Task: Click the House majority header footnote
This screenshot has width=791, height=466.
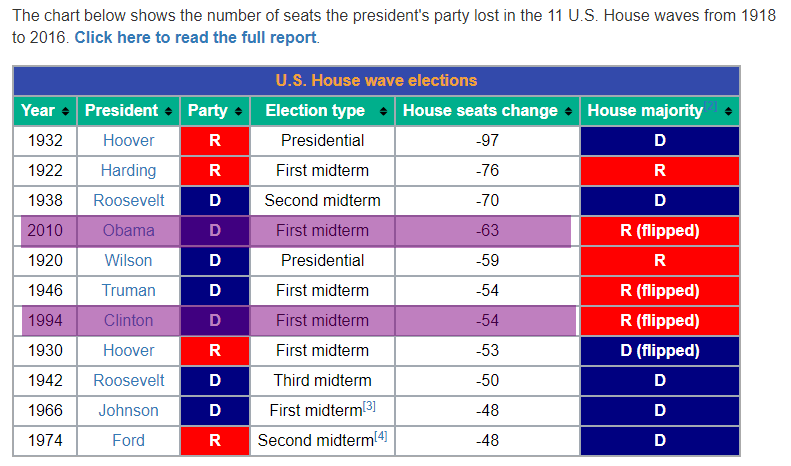Action: (710, 106)
